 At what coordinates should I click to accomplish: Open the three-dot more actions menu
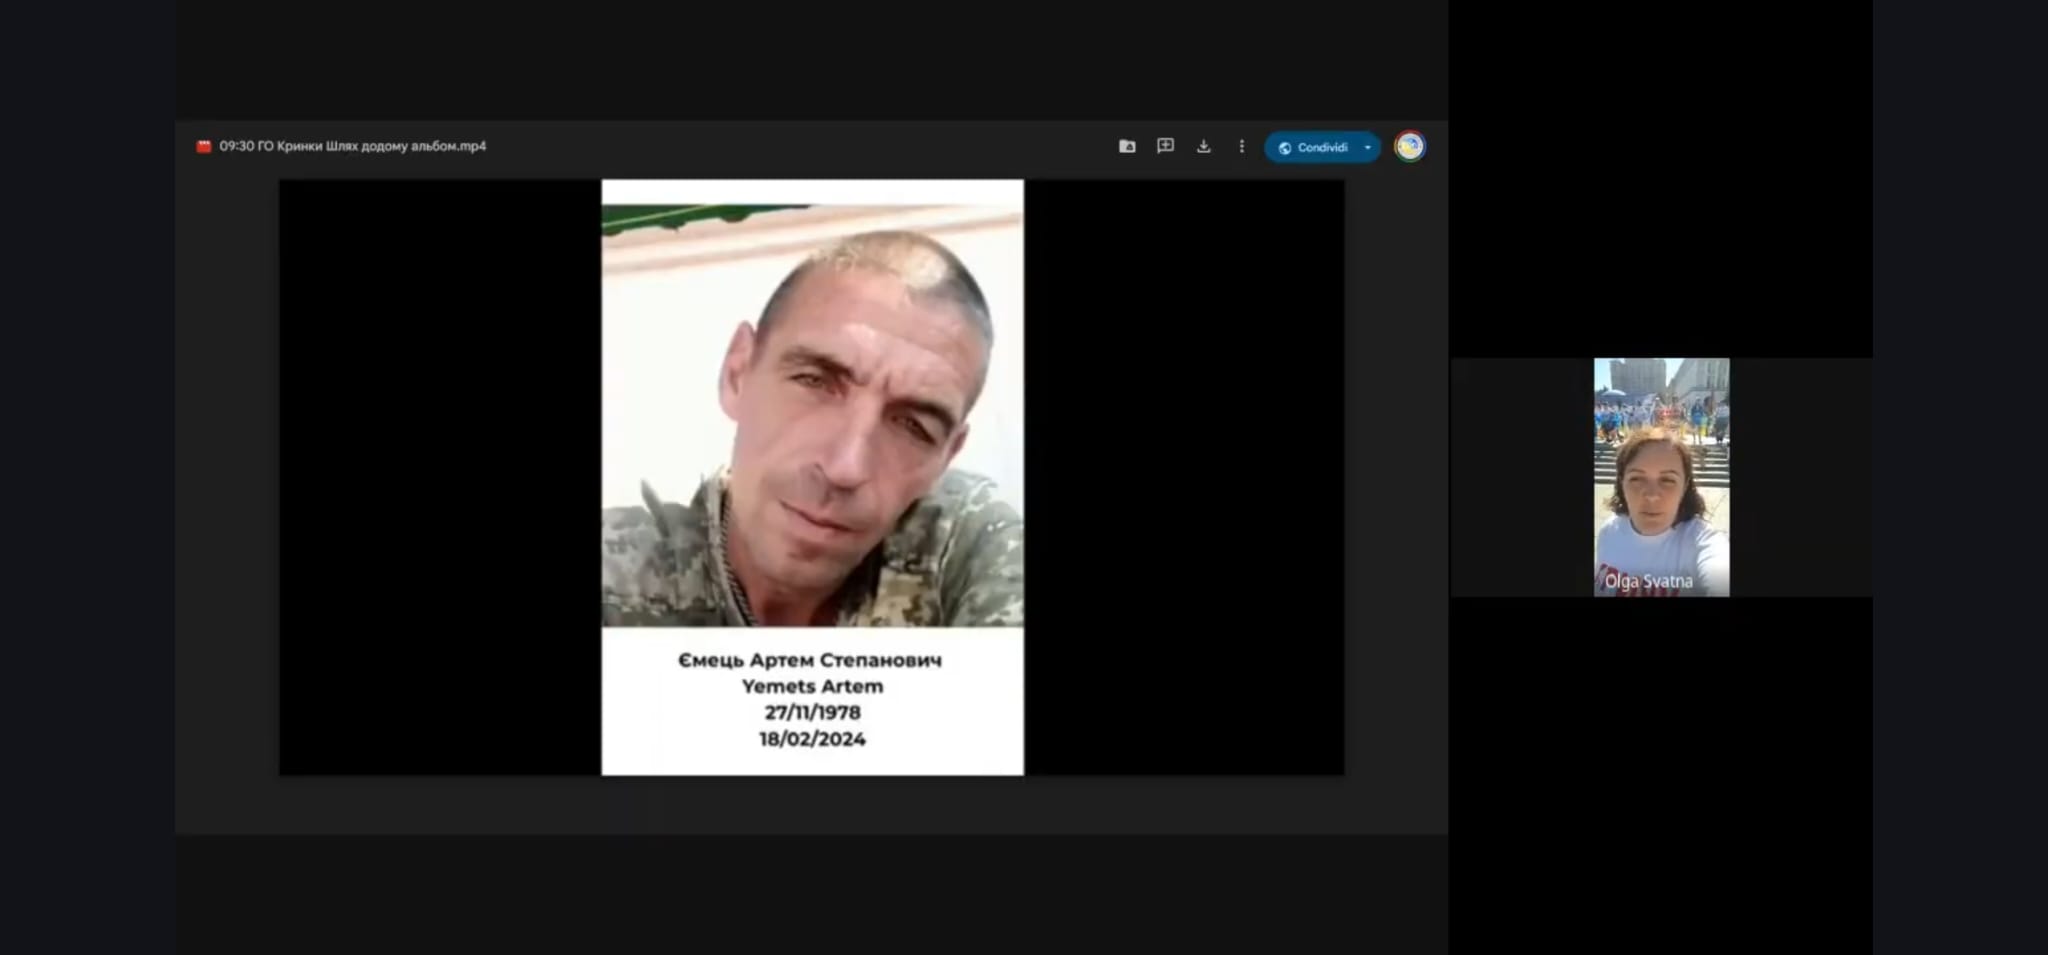[x=1241, y=146]
